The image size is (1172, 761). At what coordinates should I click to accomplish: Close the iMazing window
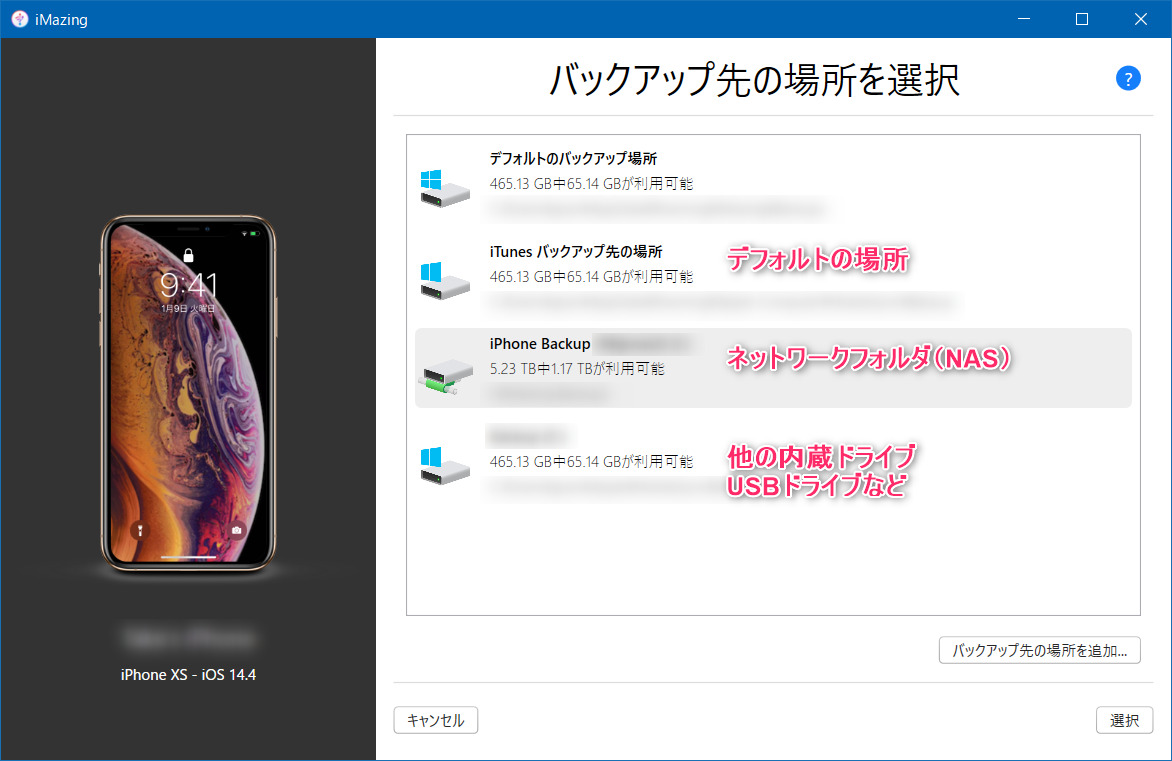[x=1141, y=19]
